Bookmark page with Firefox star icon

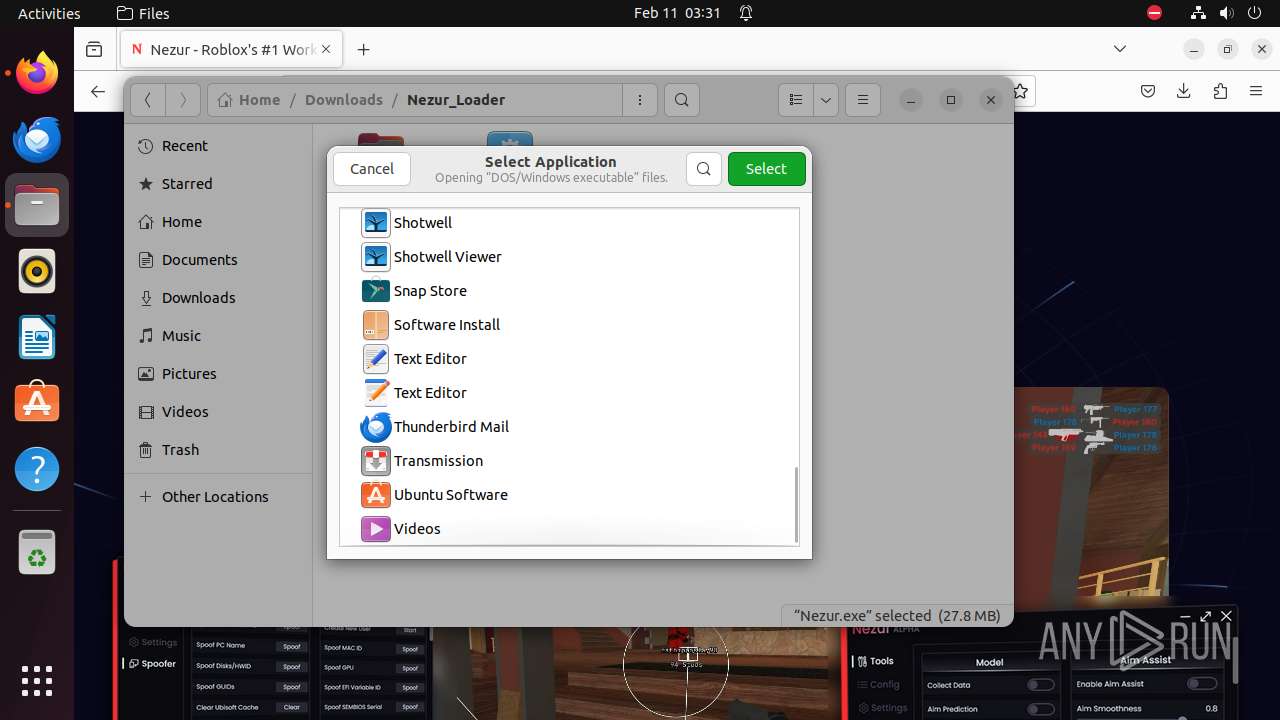(1021, 91)
